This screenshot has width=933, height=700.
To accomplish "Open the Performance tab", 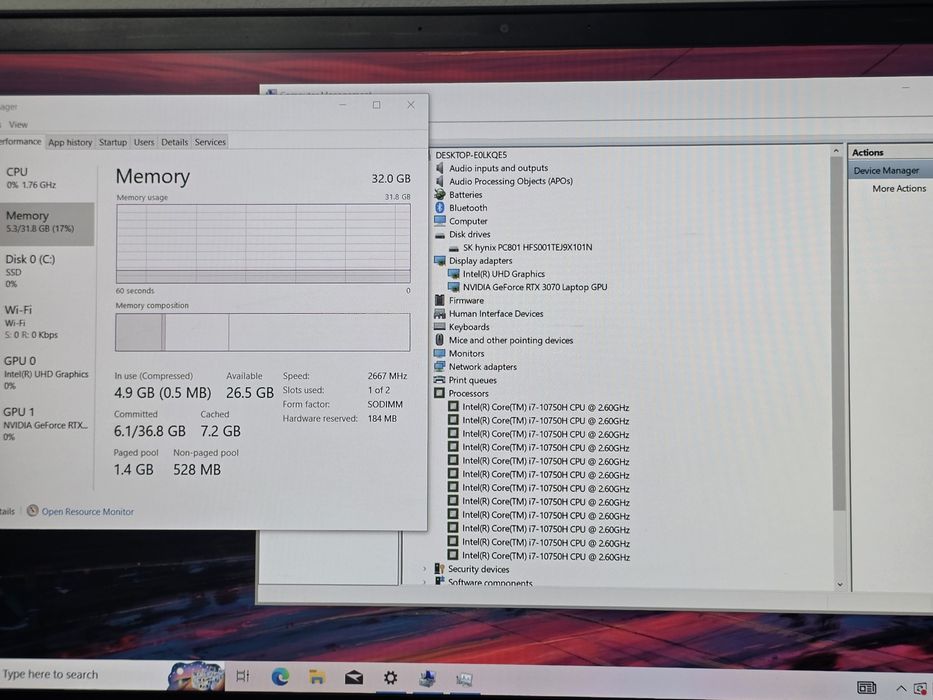I will coord(20,142).
